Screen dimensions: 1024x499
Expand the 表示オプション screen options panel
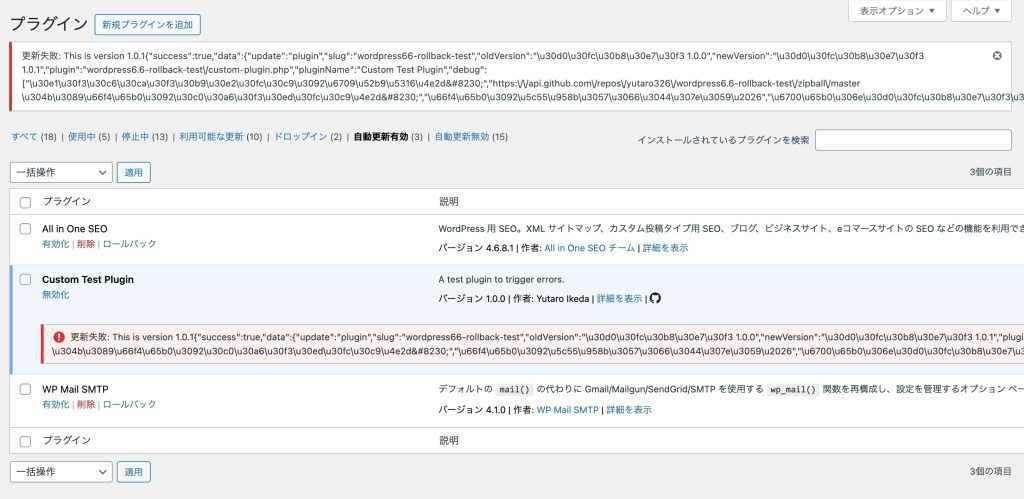pyautogui.click(x=897, y=11)
